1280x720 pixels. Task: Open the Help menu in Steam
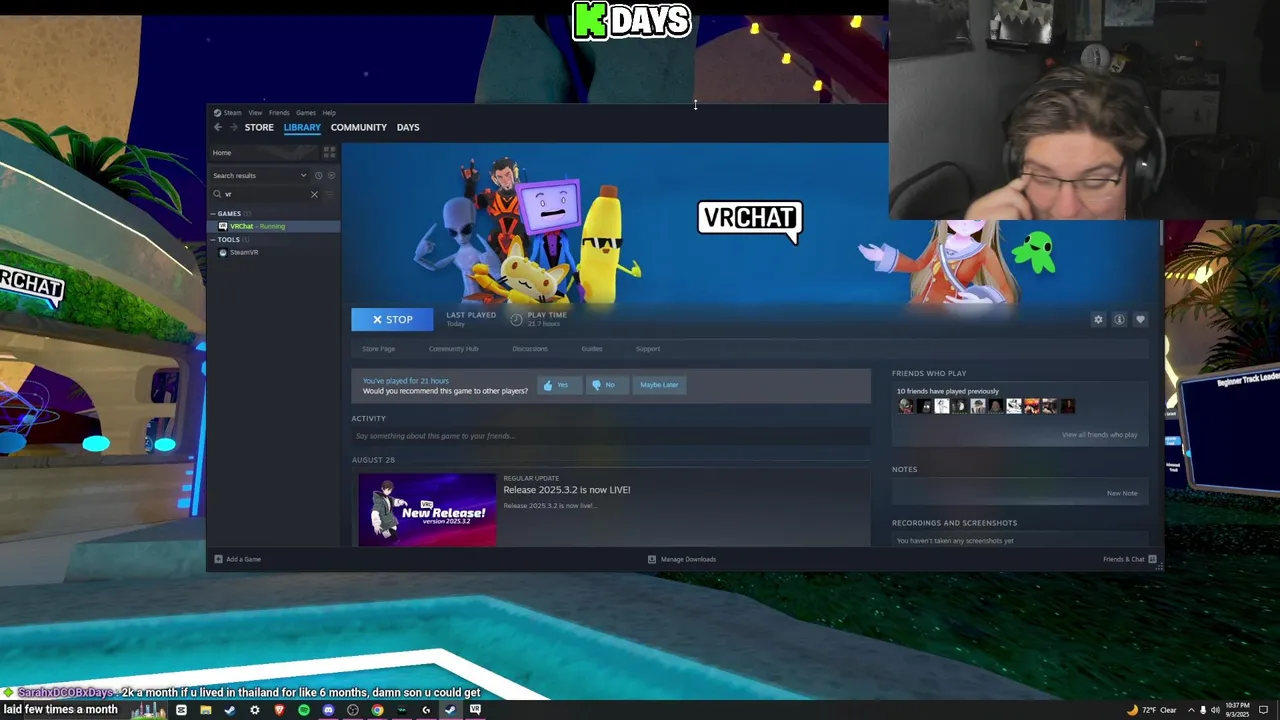(x=329, y=113)
